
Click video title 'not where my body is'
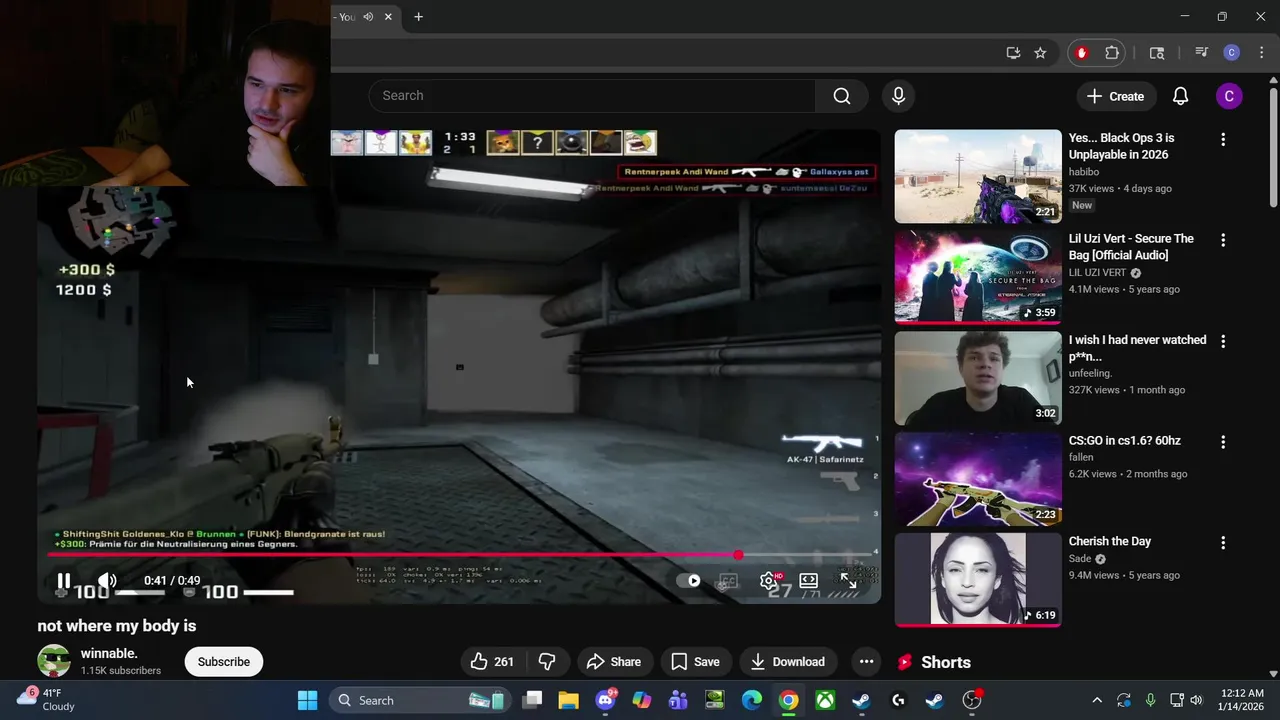(x=117, y=626)
